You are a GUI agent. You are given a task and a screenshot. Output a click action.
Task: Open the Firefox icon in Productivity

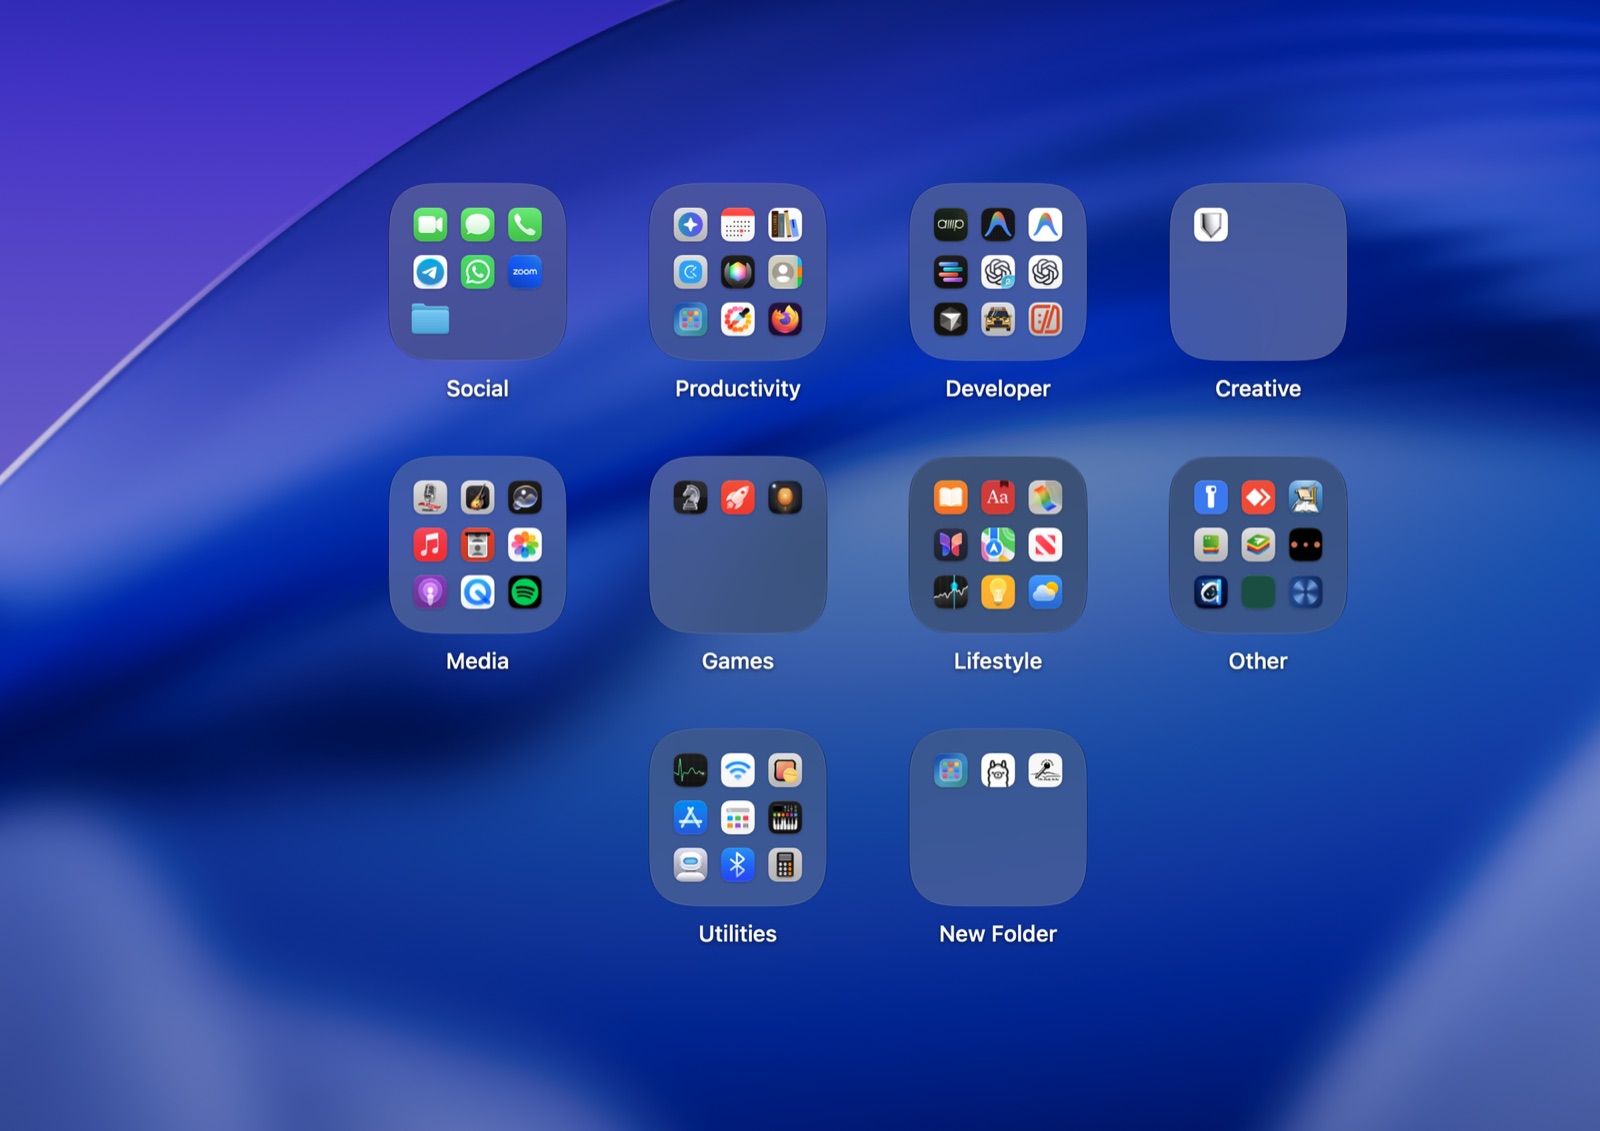coord(785,319)
